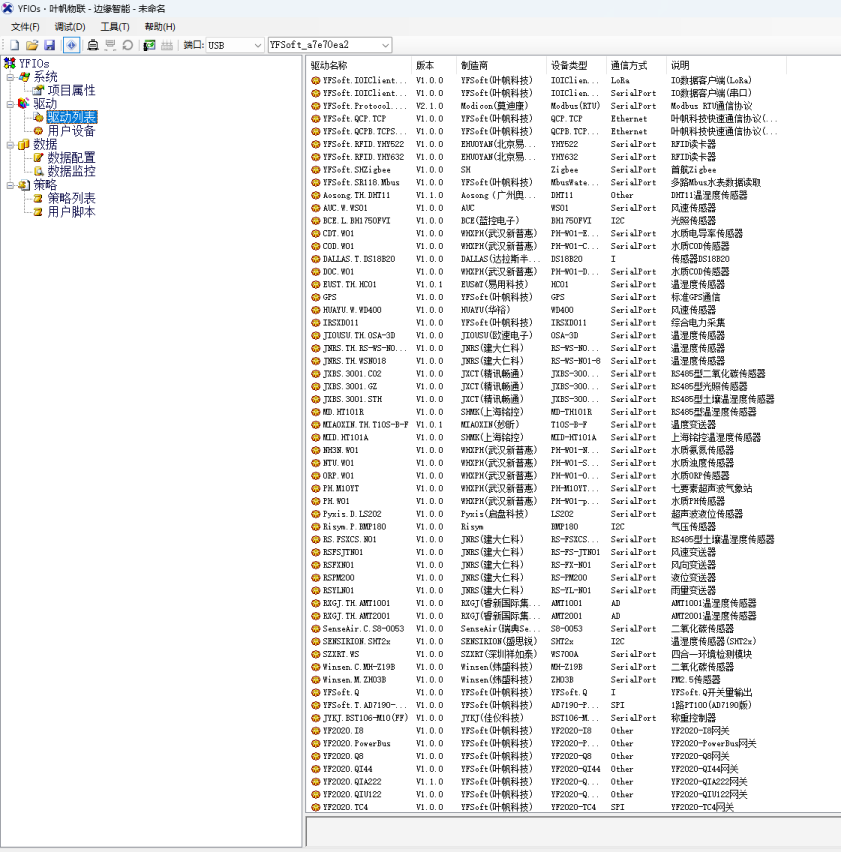Click the icon beside 数据监控 in tree
Image resolution: width=841 pixels, height=852 pixels.
pyautogui.click(x=39, y=171)
